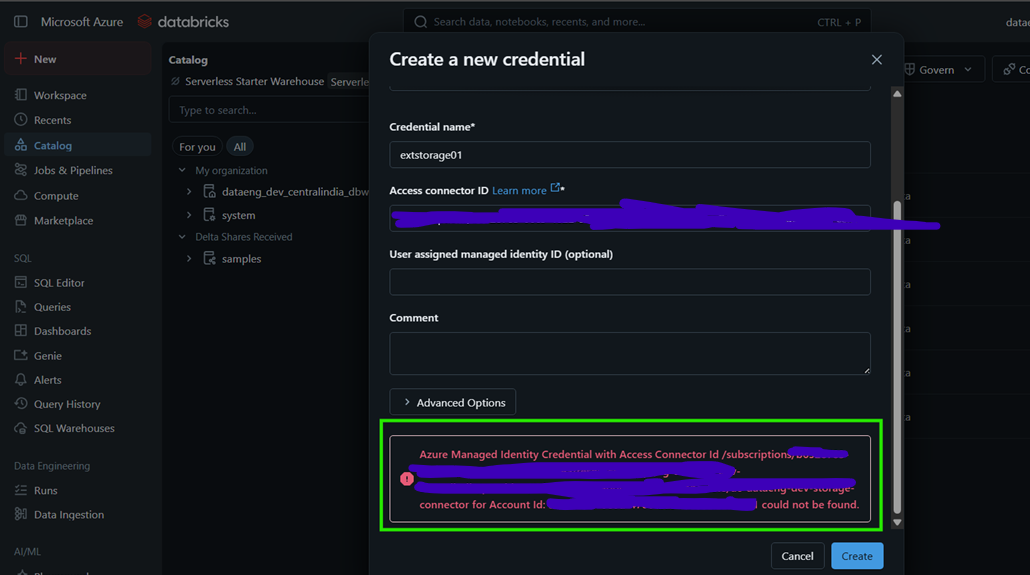
Task: Click the Recents clock icon
Action: pos(21,120)
